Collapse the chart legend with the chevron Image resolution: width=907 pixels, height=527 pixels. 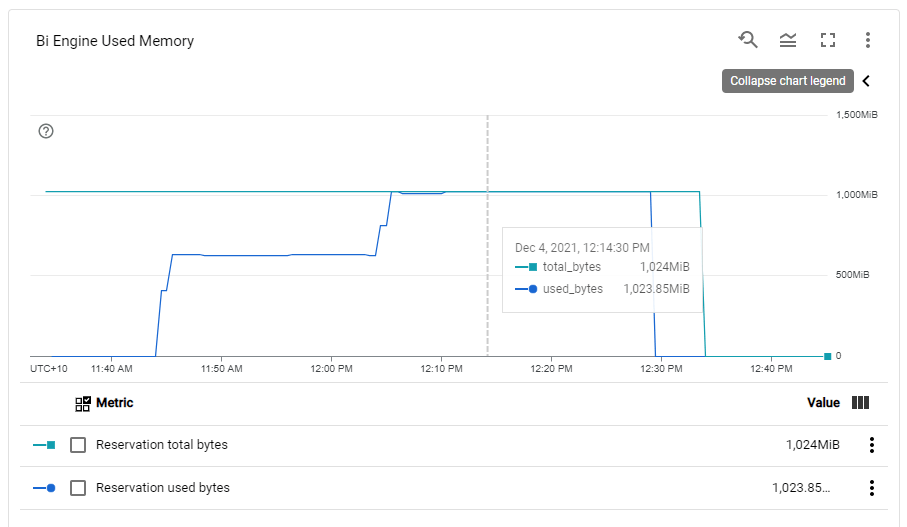point(866,81)
